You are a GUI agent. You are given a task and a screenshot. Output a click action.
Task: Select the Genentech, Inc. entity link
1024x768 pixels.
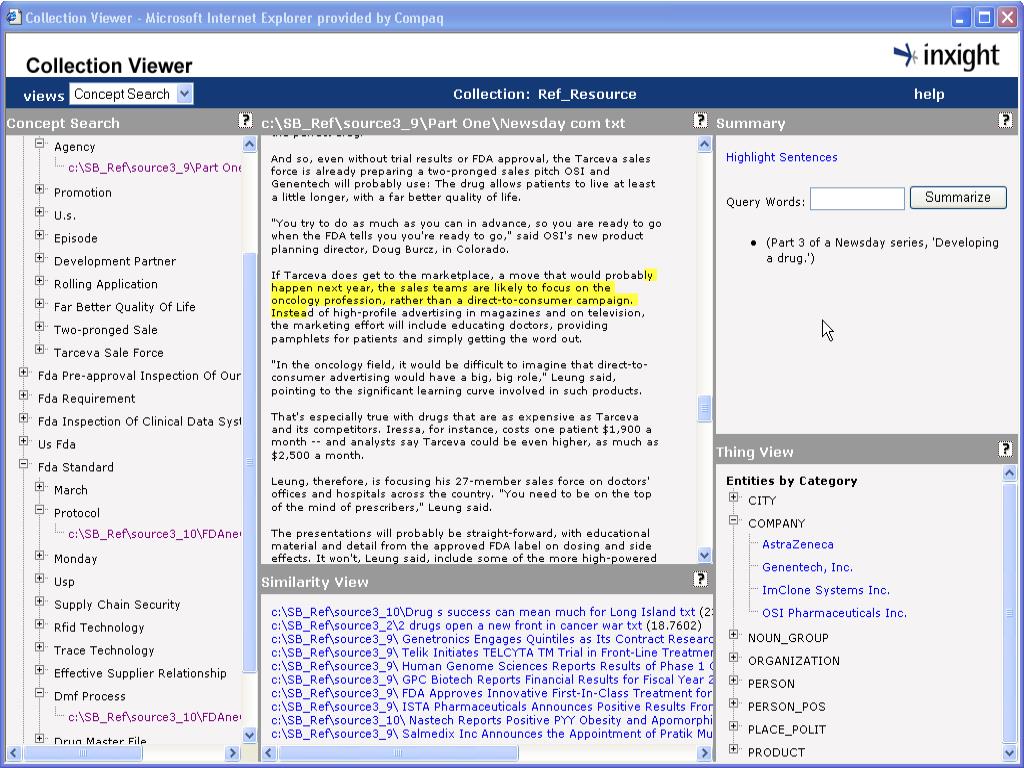pyautogui.click(x=807, y=568)
